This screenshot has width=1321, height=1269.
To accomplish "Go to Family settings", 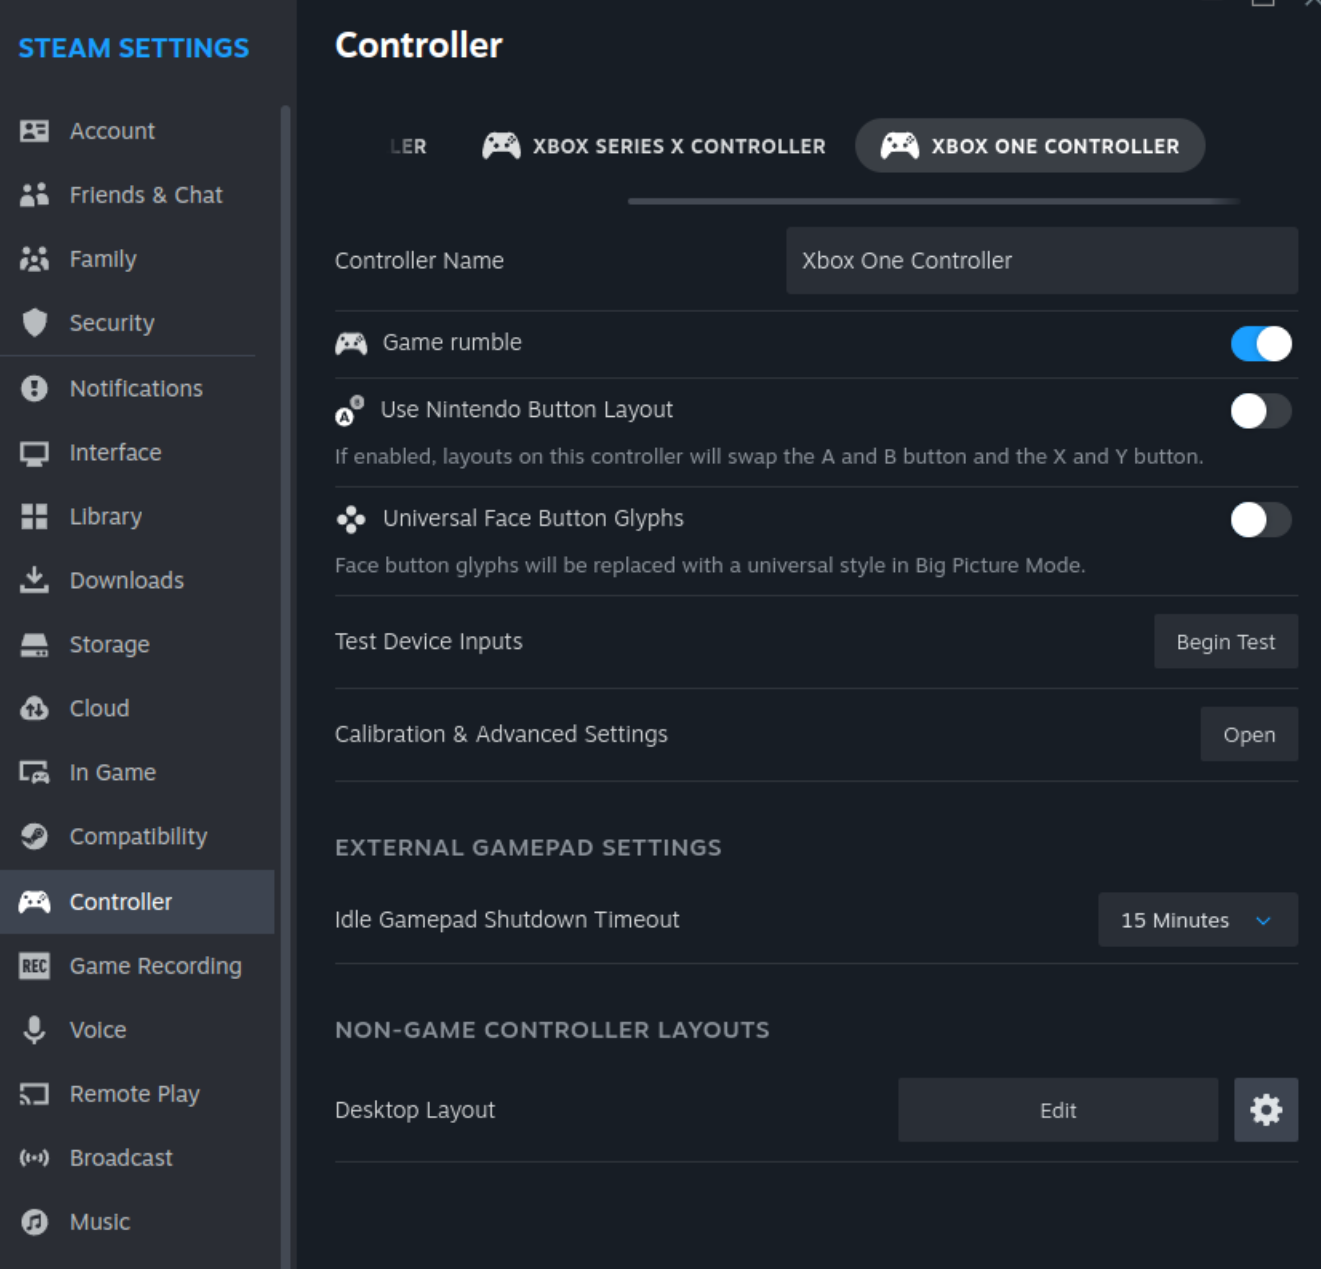I will point(137,259).
